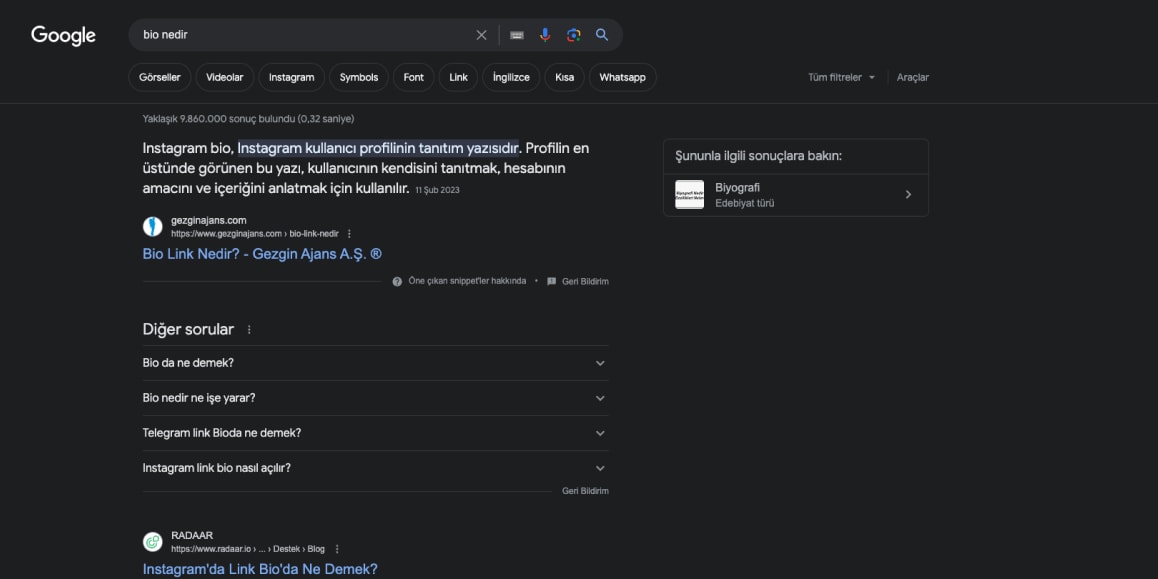The image size is (1158, 579).
Task: Select the Instagram filter chip
Action: click(292, 78)
